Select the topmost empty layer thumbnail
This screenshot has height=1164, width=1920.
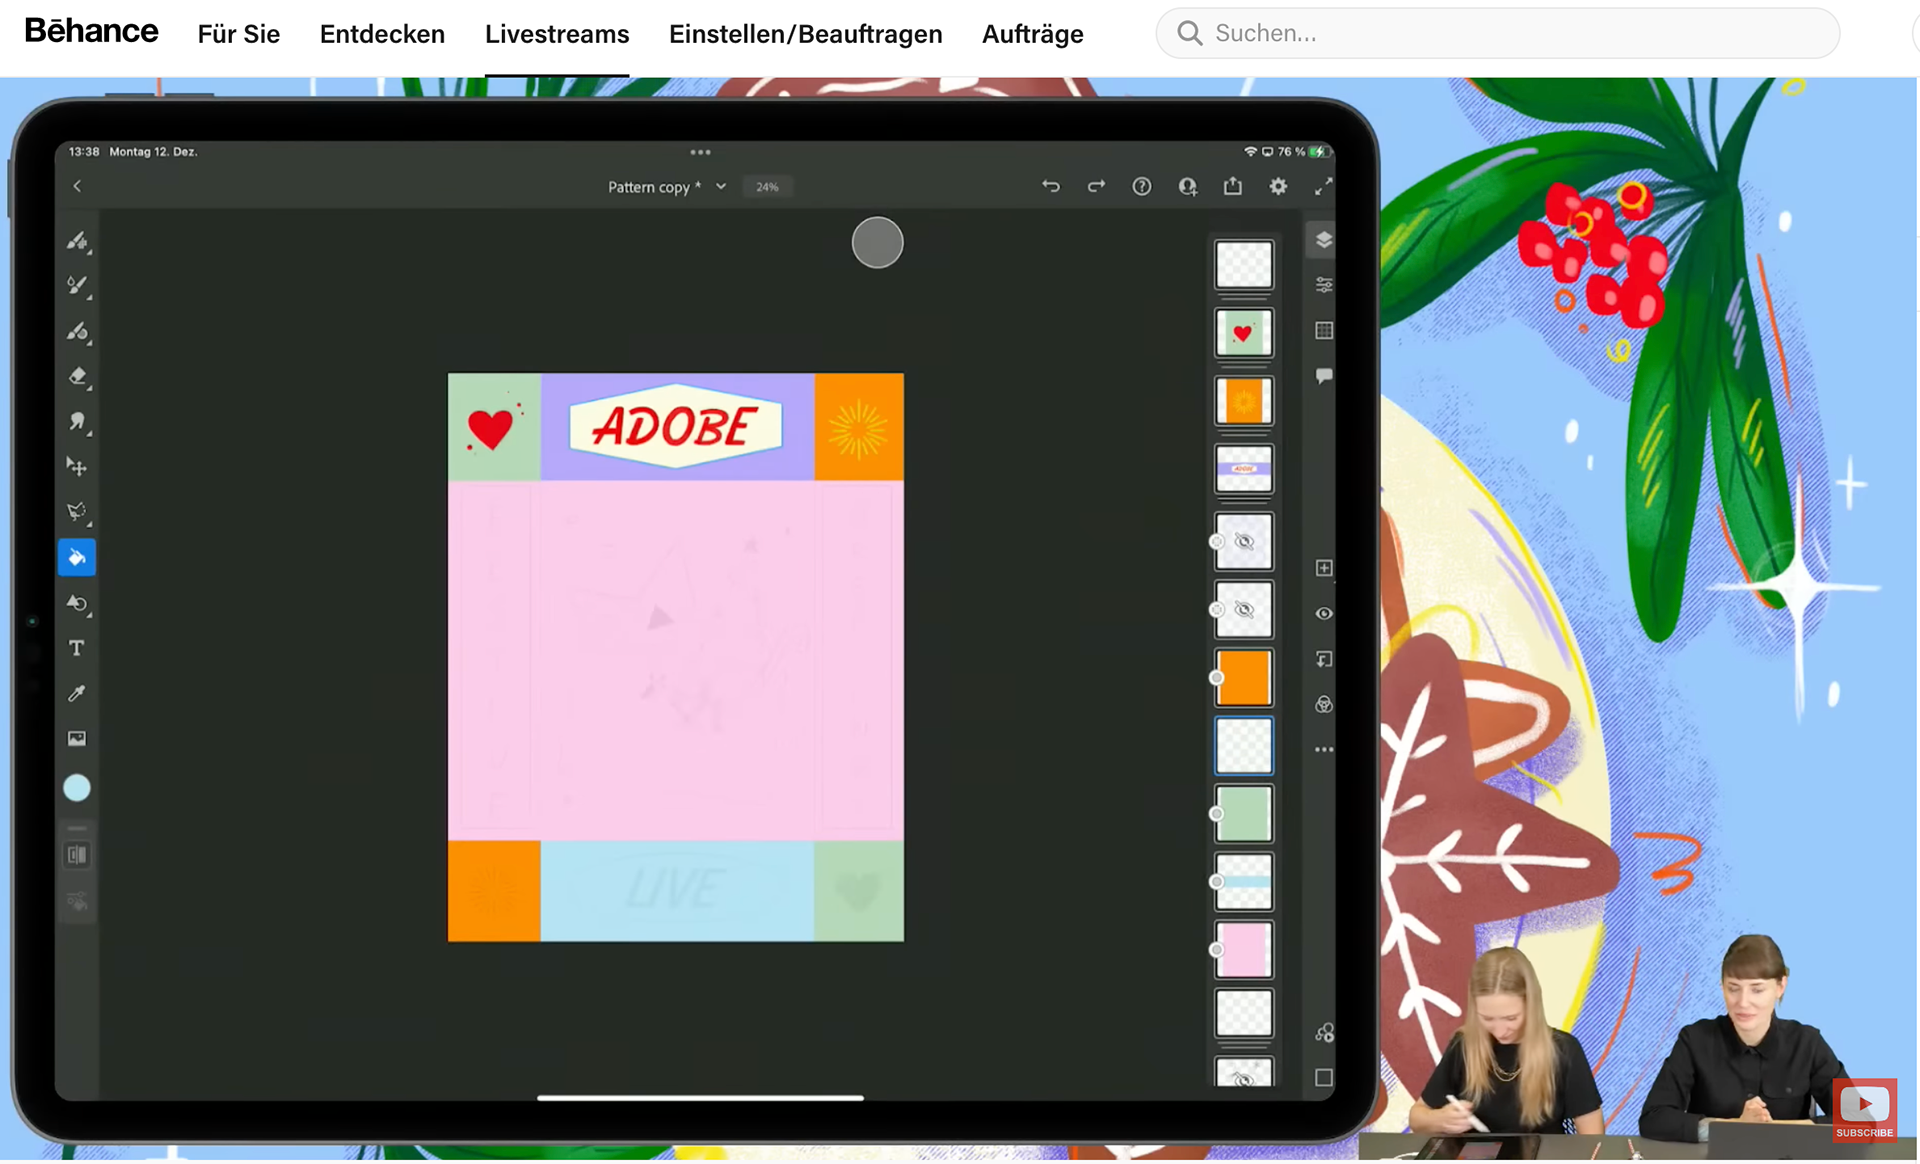pyautogui.click(x=1243, y=265)
